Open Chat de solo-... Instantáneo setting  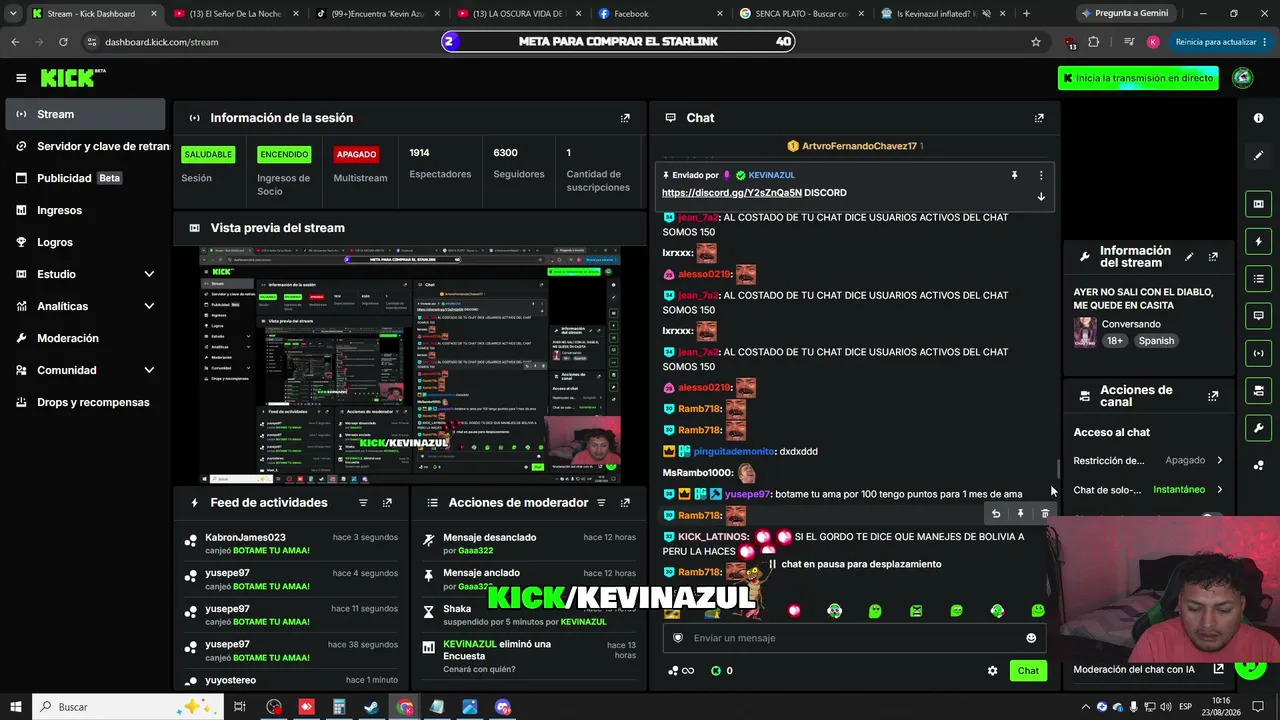coord(1148,490)
